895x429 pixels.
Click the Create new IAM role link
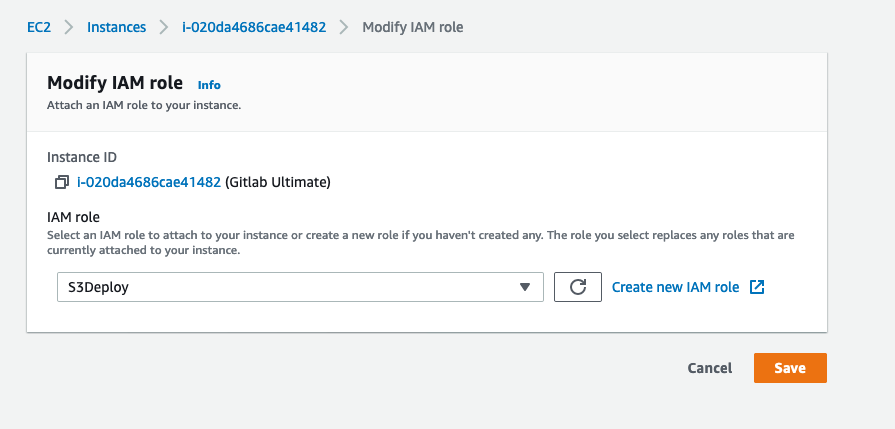(x=675, y=287)
